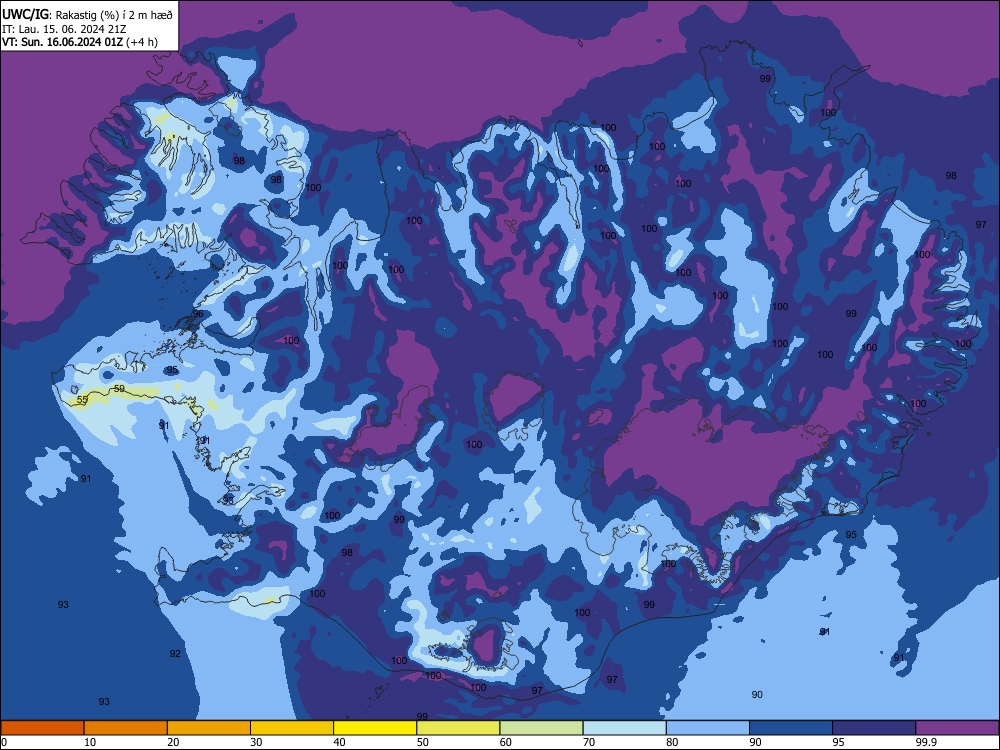Viewport: 1000px width, 750px height.
Task: Click the '55' humidity value on the map
Action: [82, 400]
